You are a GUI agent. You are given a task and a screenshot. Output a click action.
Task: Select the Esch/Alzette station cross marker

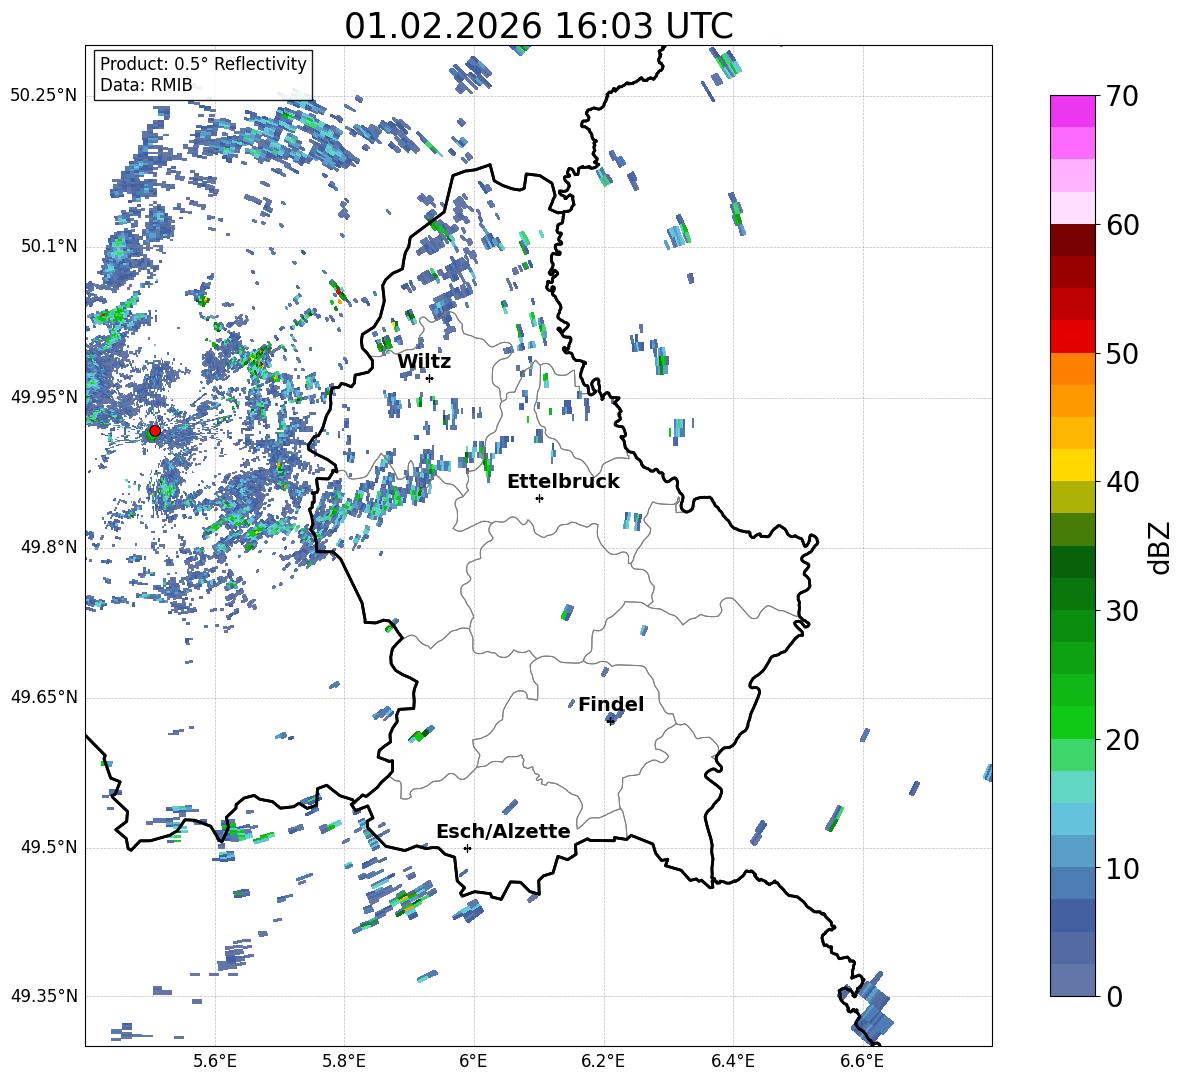point(467,848)
